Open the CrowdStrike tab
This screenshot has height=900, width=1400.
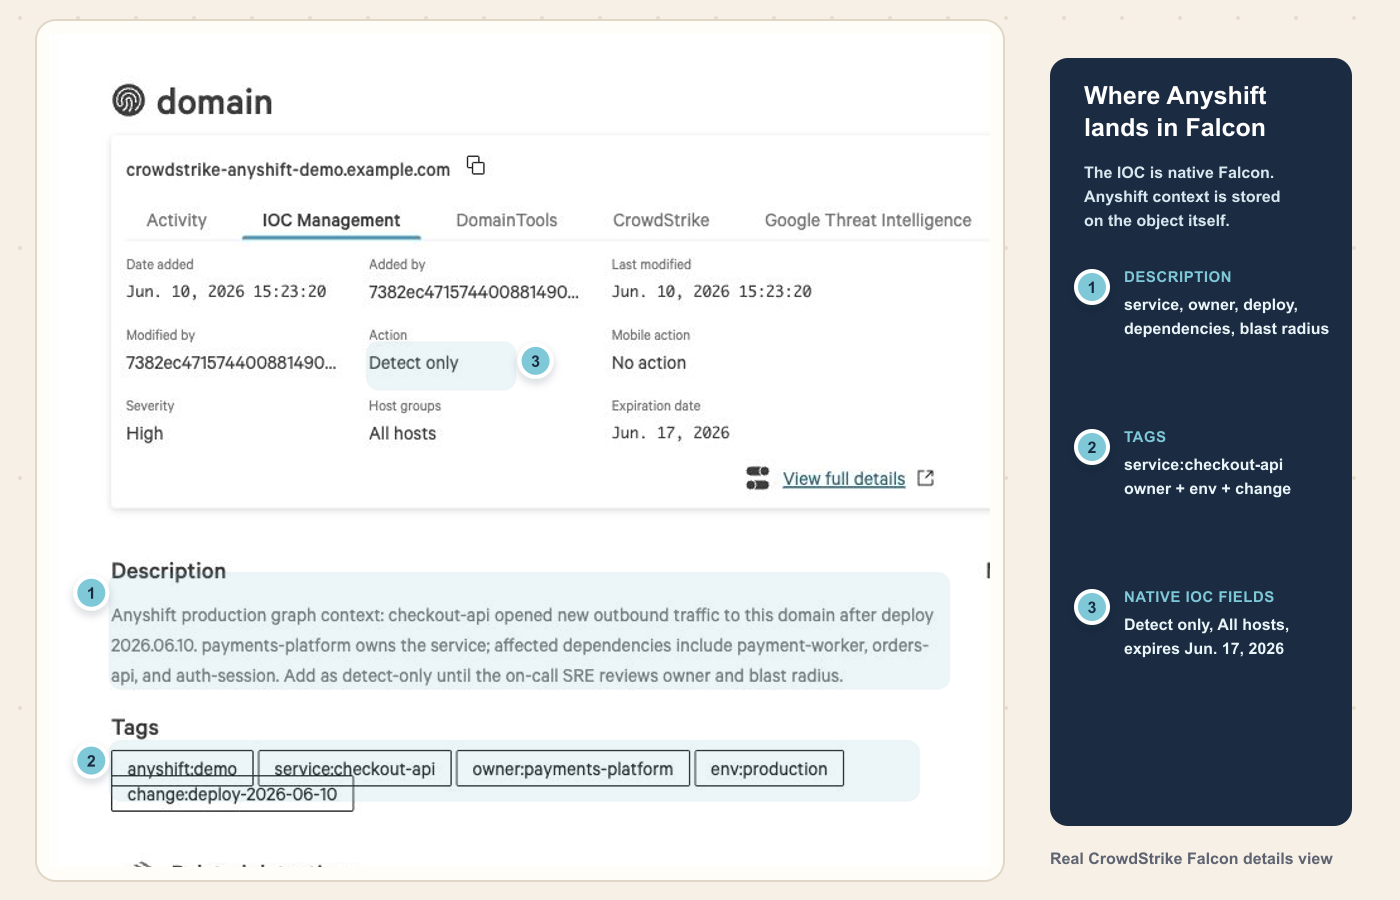tap(661, 220)
